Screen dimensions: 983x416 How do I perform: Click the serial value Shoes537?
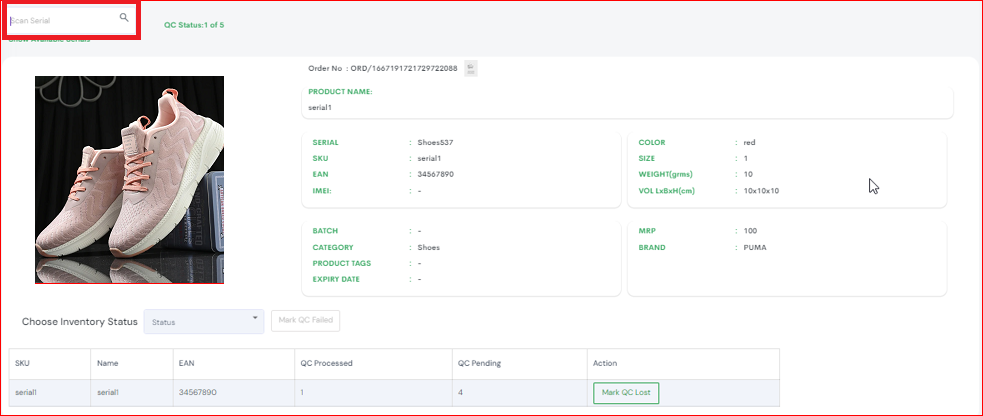coord(435,142)
